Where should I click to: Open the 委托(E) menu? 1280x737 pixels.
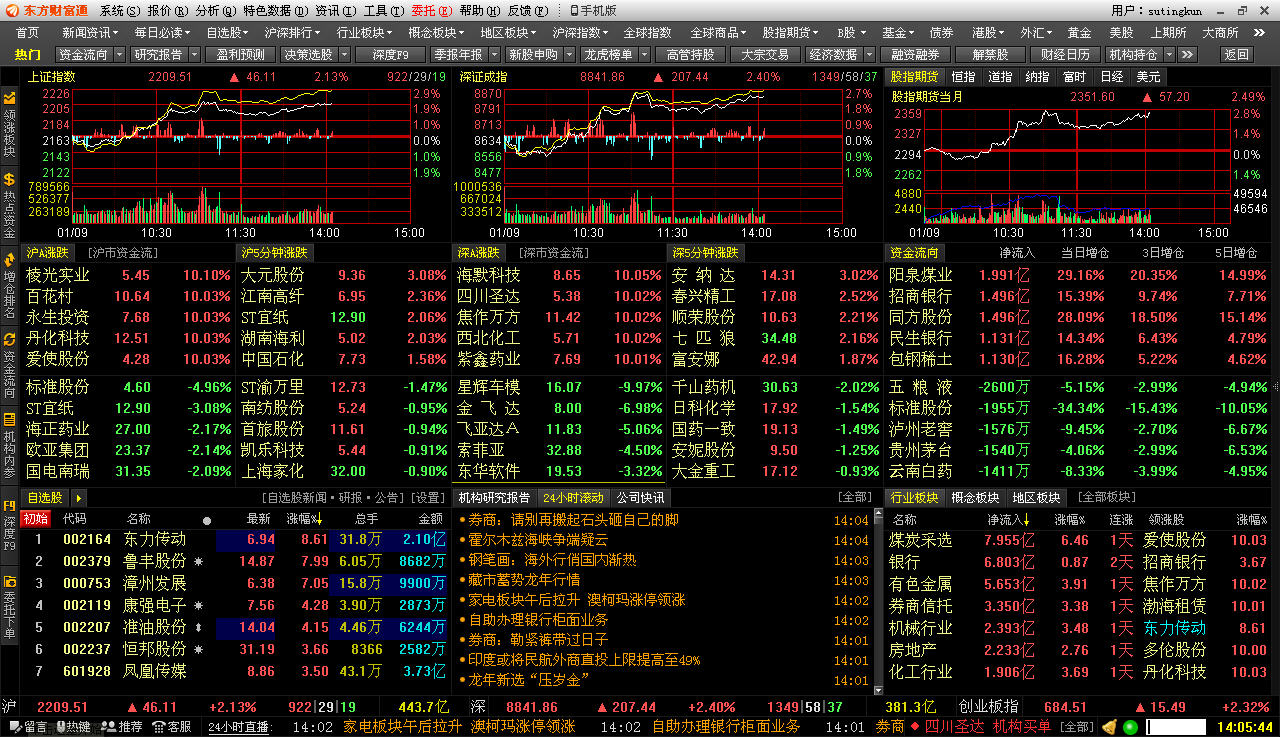coord(432,10)
